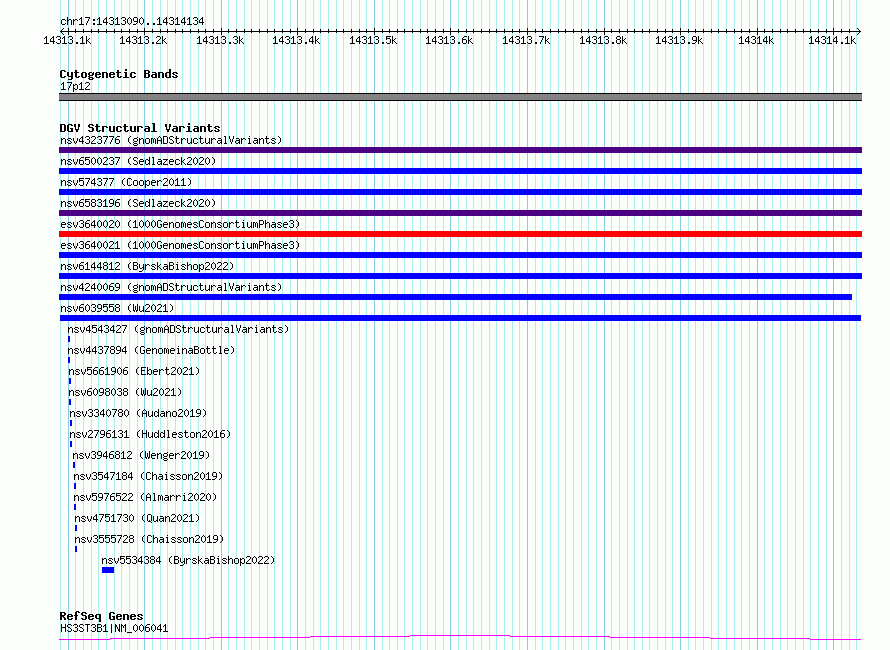This screenshot has height=650, width=890.
Task: Click the gray 17p12 cytogenetic band bar
Action: 460,97
